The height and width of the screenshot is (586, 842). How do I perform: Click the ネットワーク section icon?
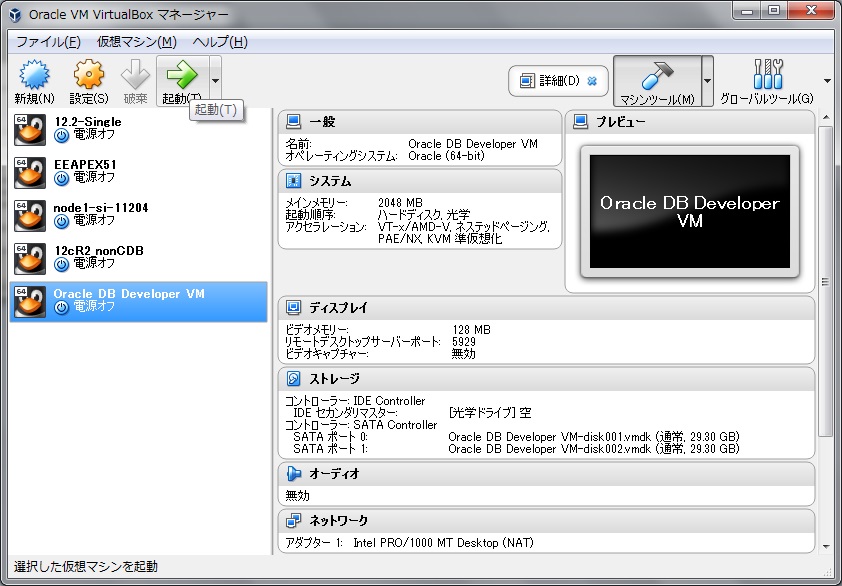coord(293,520)
